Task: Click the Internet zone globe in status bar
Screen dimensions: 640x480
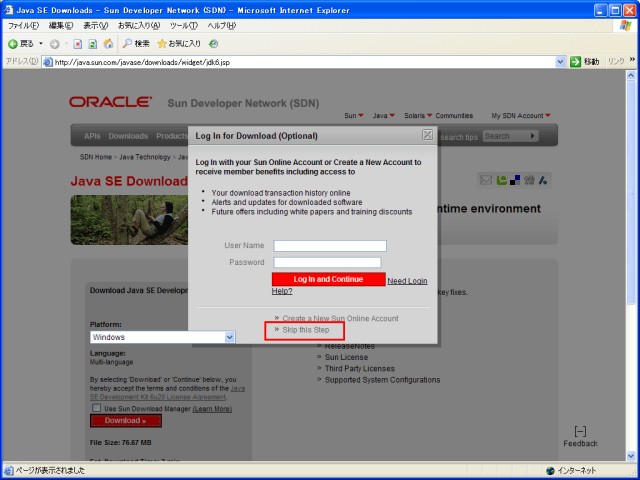Action: click(550, 471)
